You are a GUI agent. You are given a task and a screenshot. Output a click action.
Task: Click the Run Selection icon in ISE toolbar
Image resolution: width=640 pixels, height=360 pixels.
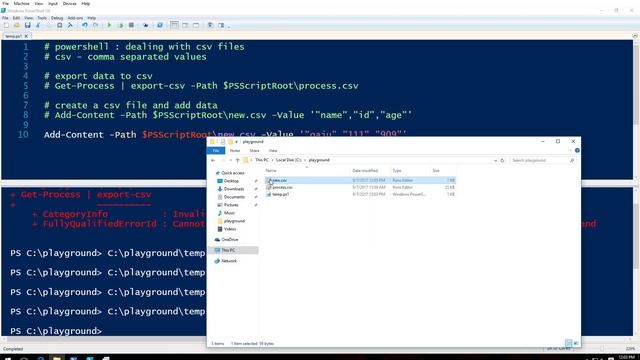pos(120,25)
